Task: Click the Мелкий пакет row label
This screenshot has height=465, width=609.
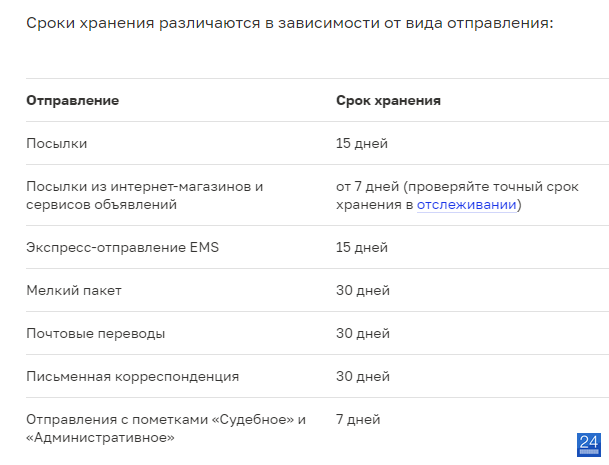Action: point(74,291)
